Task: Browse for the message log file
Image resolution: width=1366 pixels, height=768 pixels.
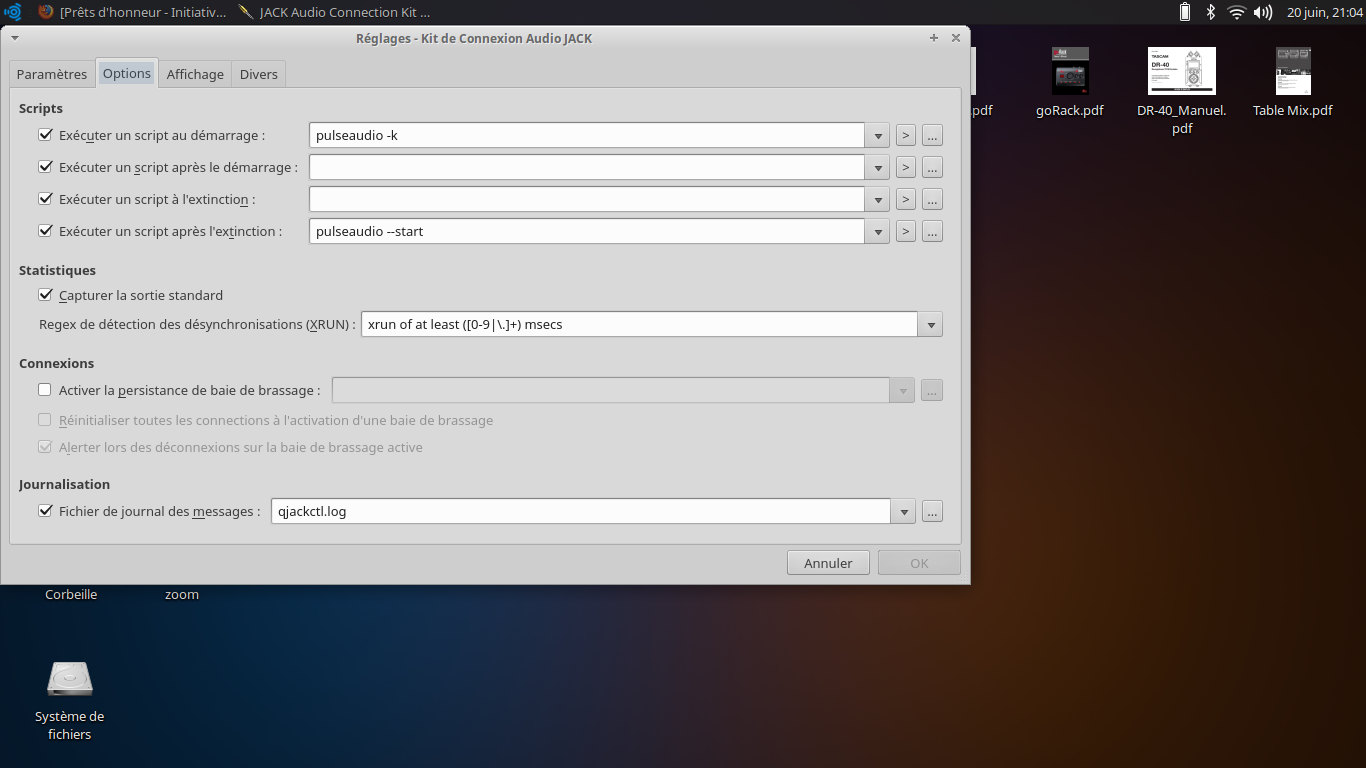Action: coord(932,511)
